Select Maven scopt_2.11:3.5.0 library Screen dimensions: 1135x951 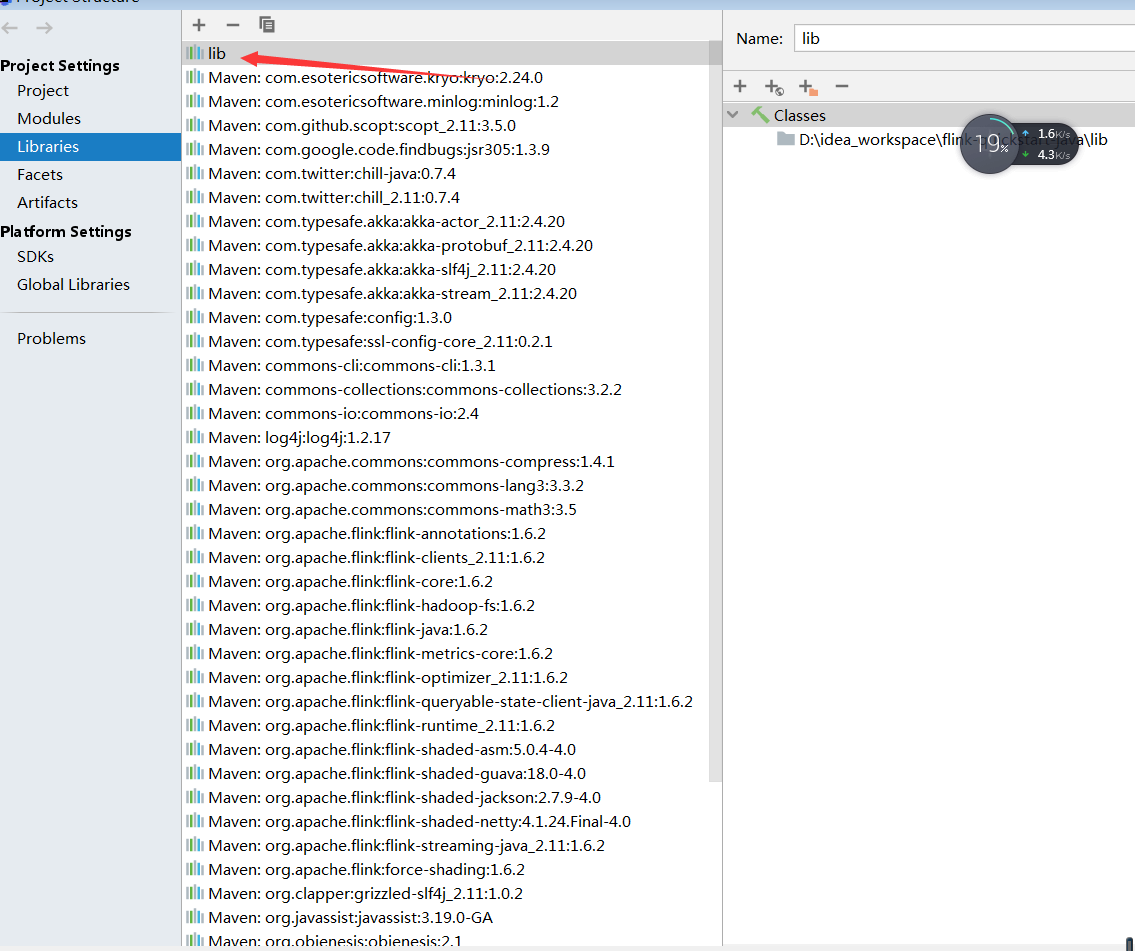coord(445,125)
